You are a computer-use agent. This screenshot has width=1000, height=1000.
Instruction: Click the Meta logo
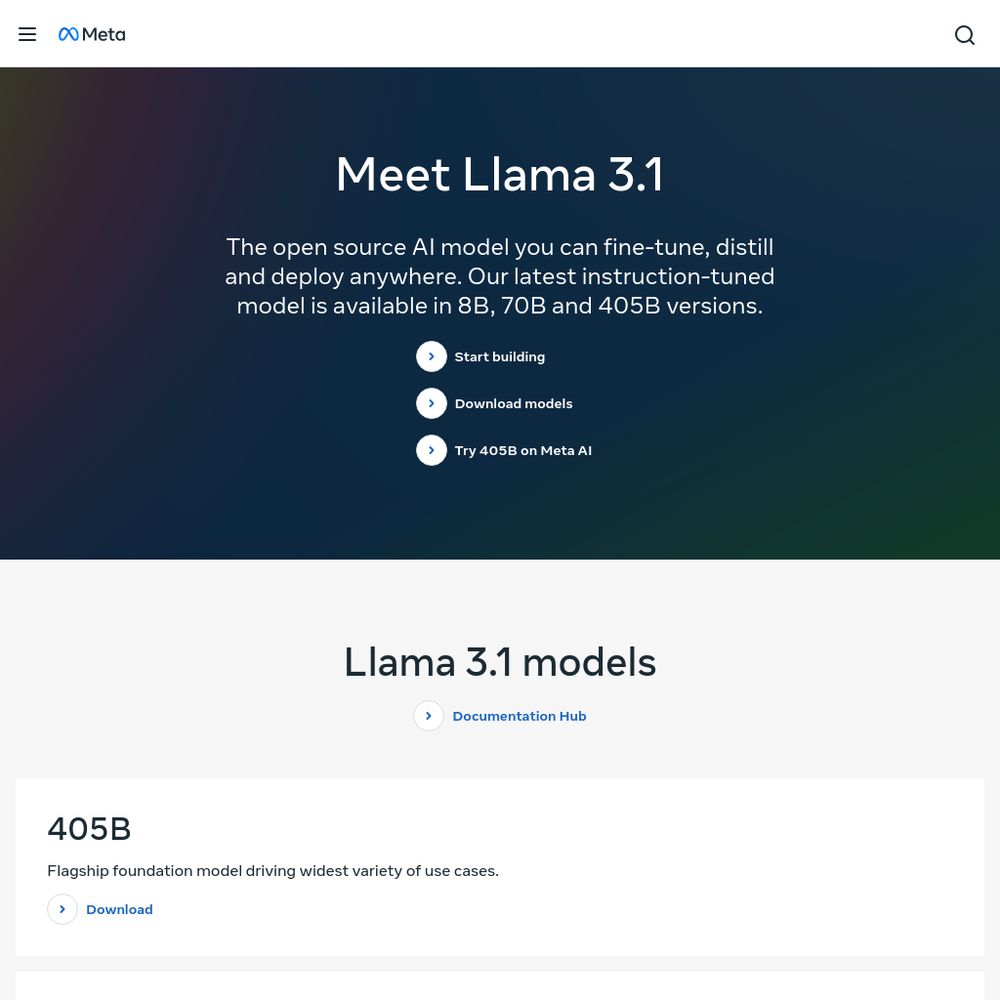[x=92, y=34]
